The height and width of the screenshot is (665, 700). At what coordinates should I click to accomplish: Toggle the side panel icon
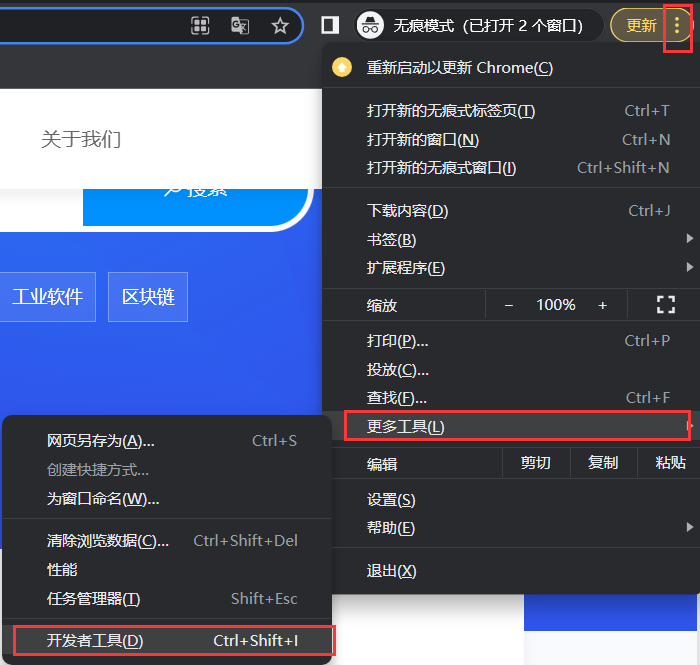[x=329, y=26]
